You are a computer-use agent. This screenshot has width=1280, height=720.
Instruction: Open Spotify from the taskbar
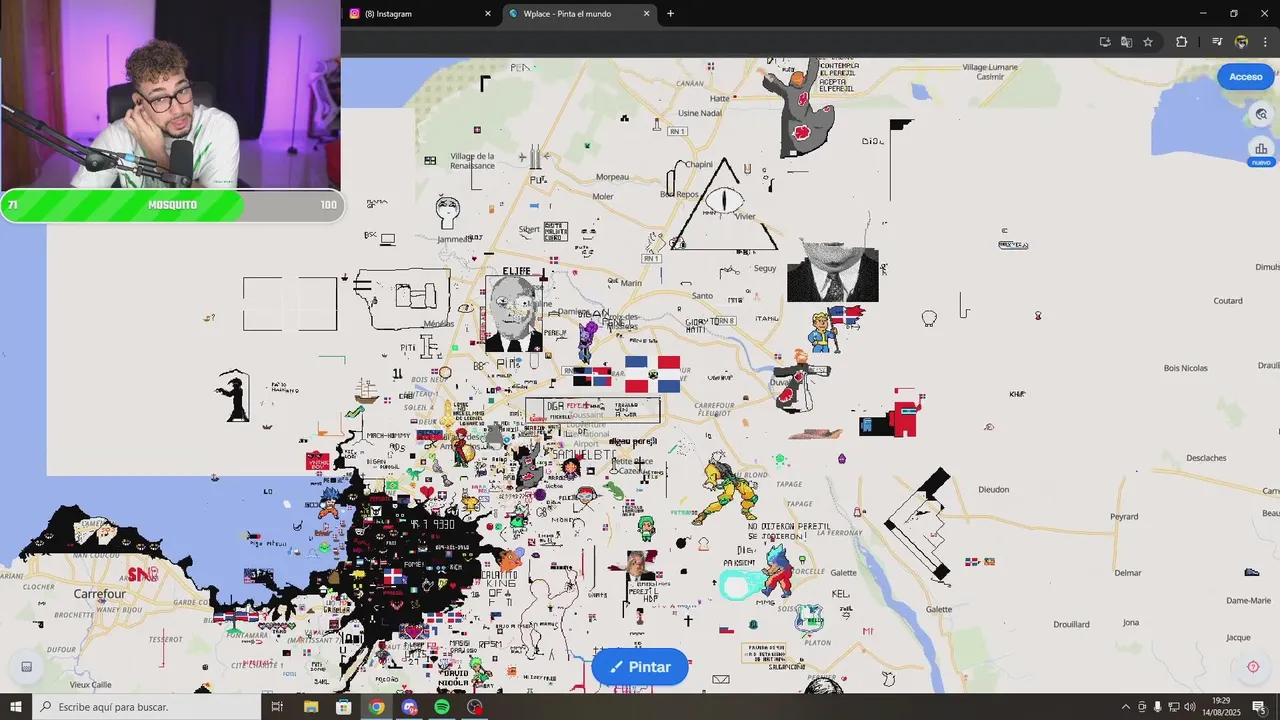pyautogui.click(x=442, y=707)
